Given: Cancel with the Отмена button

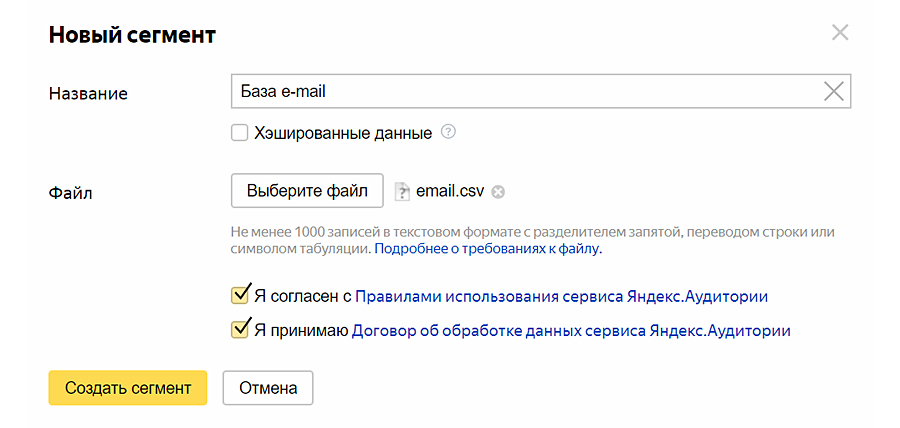Looking at the screenshot, I should 267,388.
